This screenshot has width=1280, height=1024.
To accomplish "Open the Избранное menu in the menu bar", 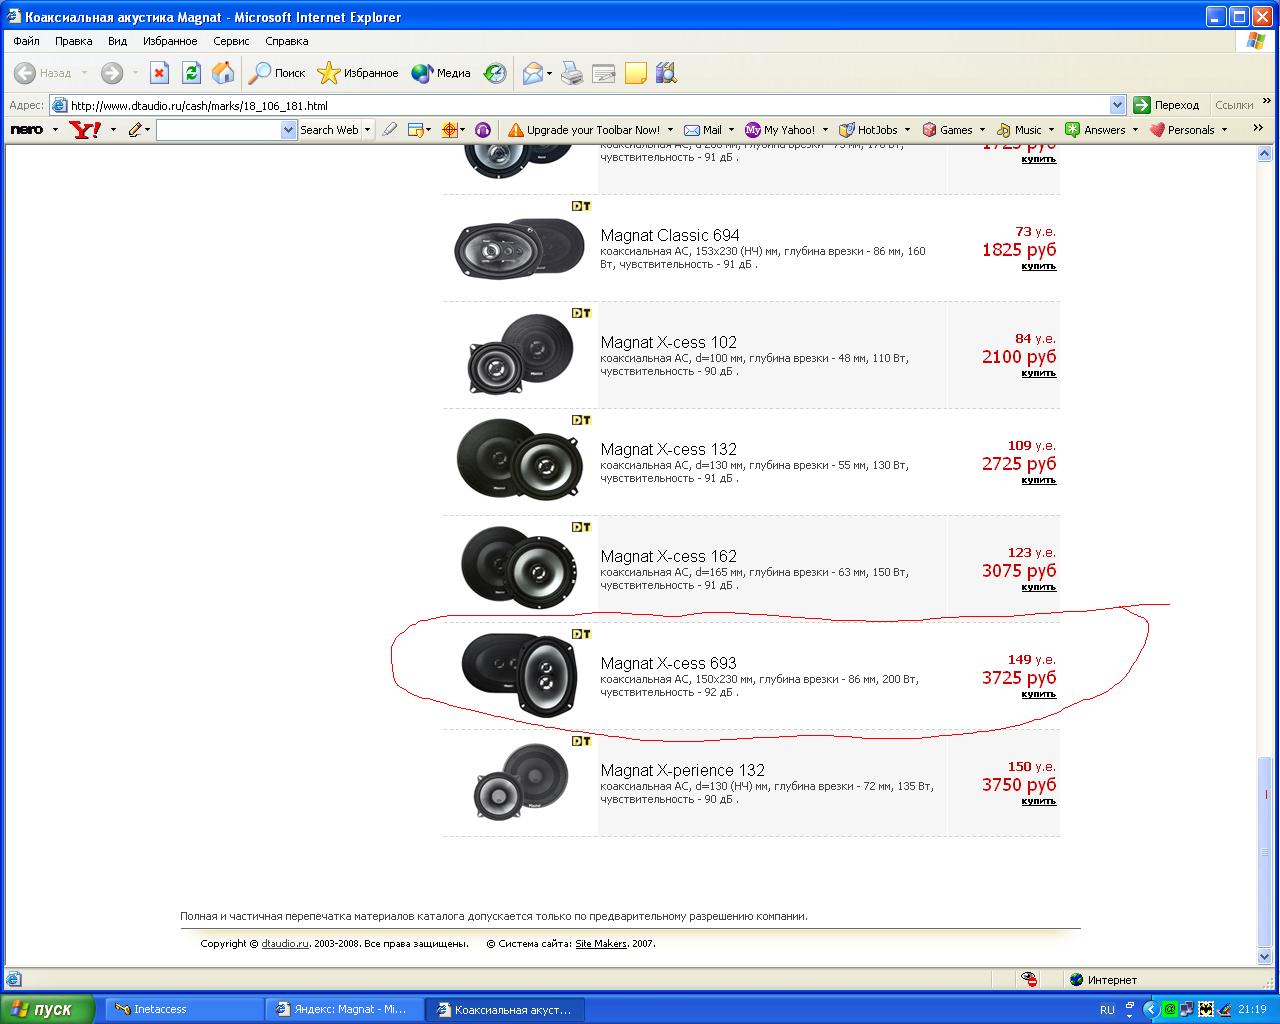I will 170,41.
